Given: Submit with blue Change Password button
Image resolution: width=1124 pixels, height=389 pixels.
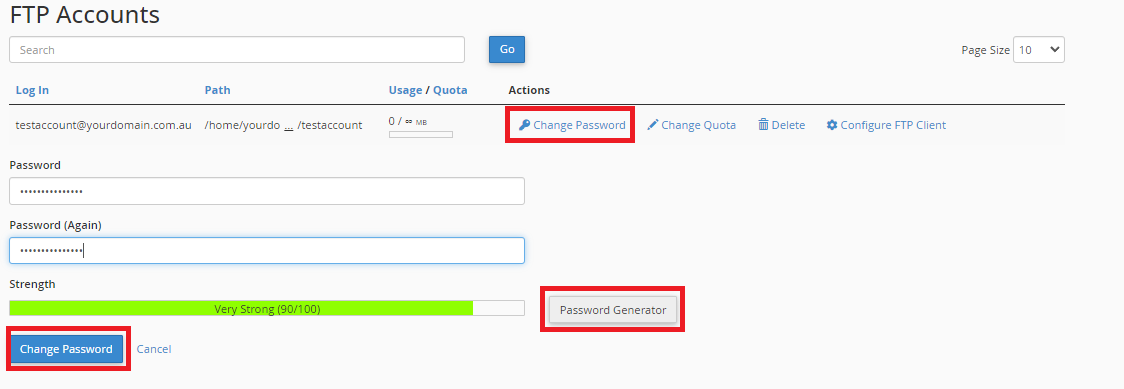Looking at the screenshot, I should click(66, 349).
